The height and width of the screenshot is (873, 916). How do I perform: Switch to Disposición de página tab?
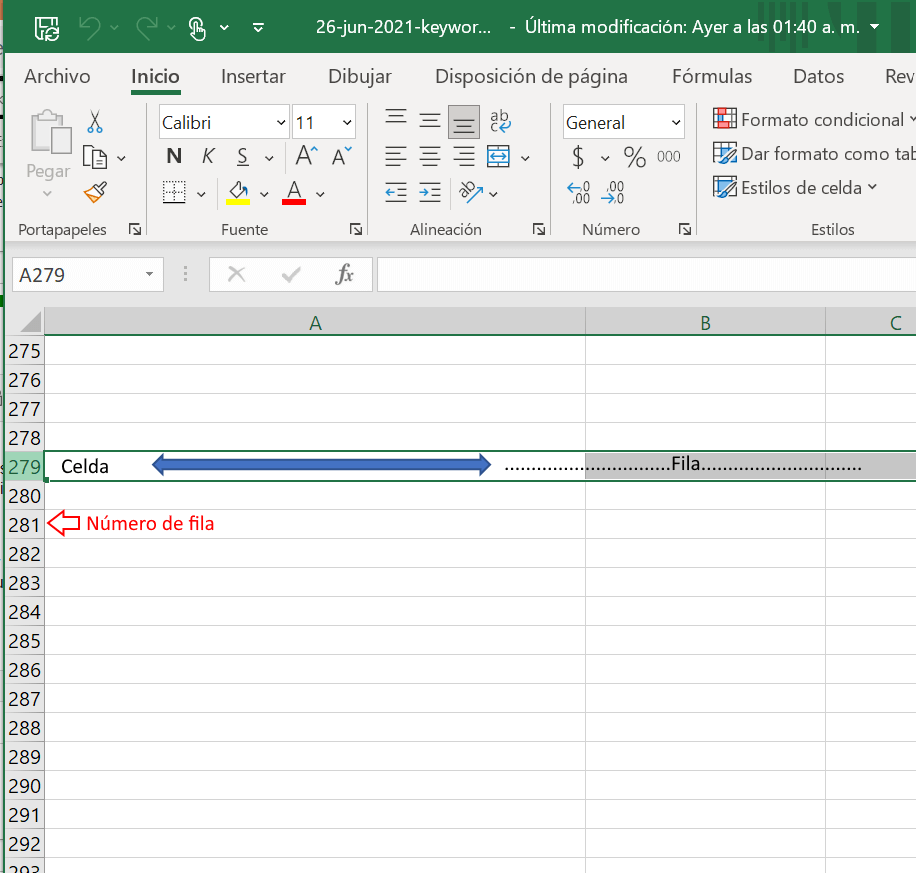(531, 77)
